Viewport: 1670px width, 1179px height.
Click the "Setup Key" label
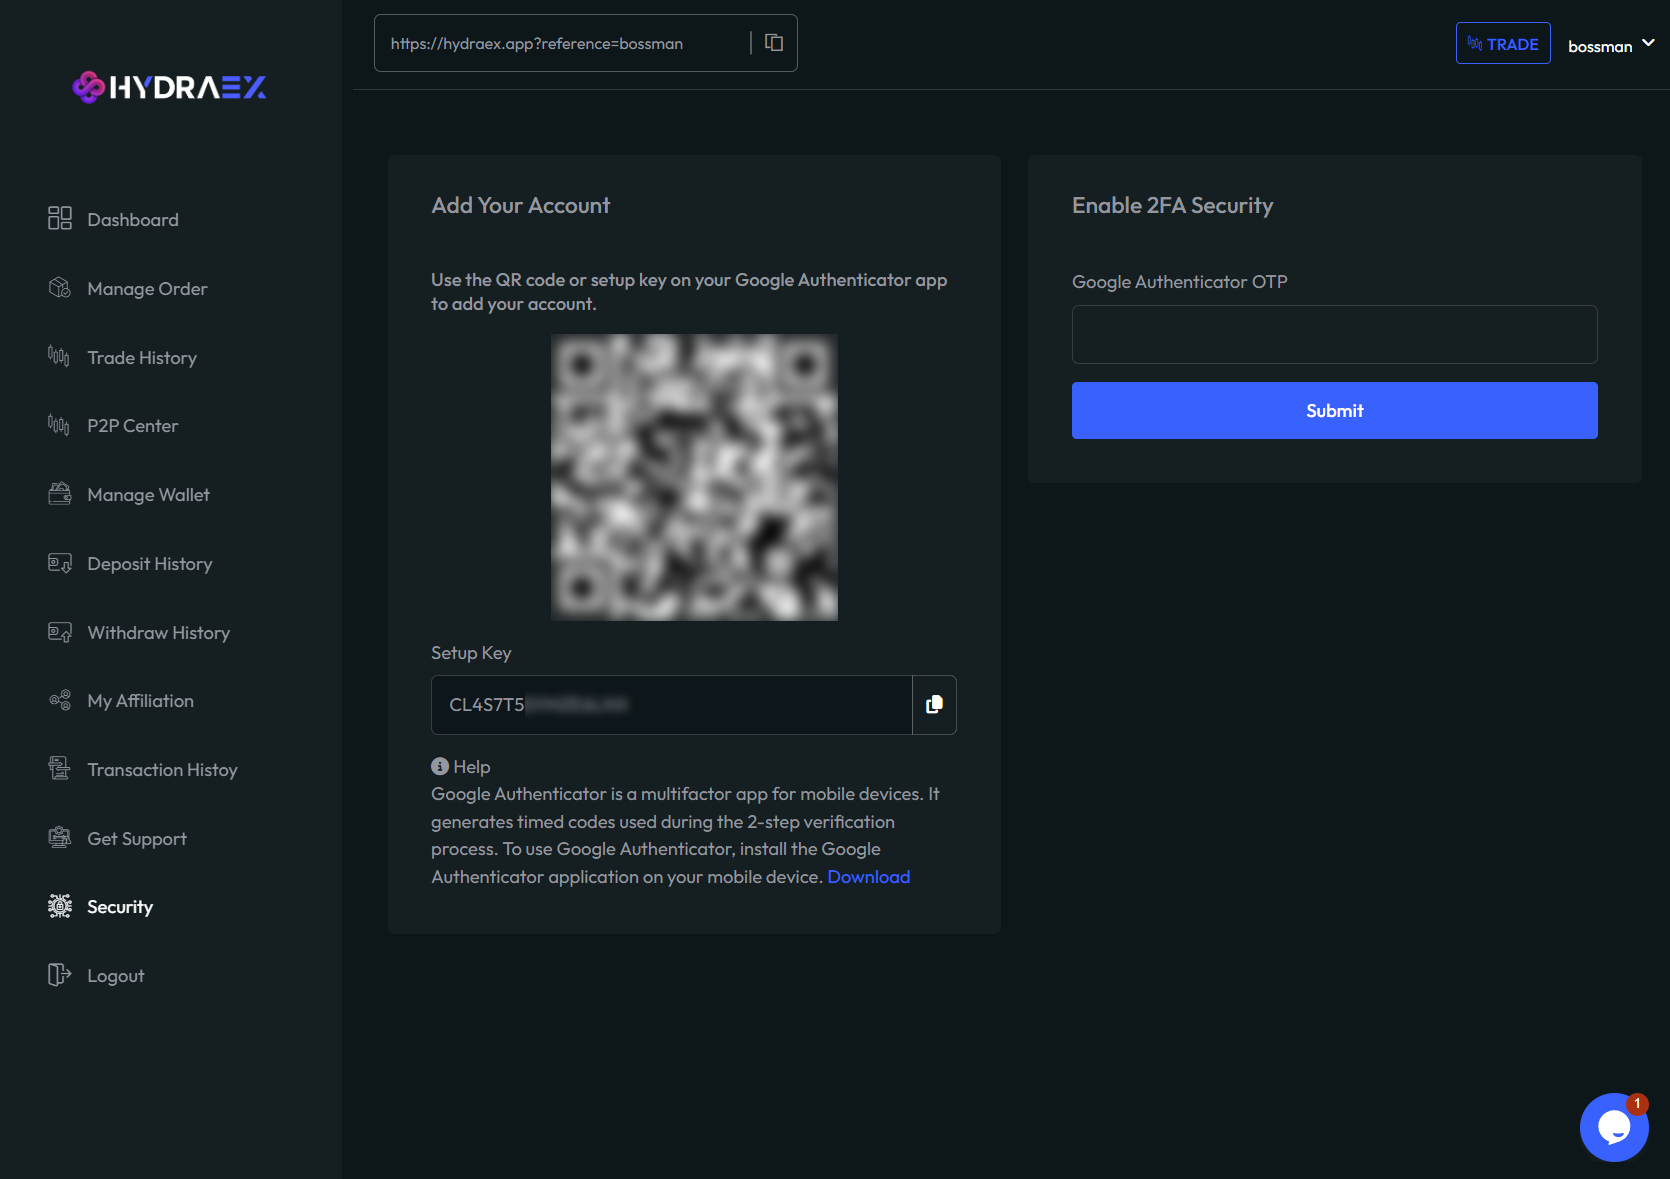(471, 652)
